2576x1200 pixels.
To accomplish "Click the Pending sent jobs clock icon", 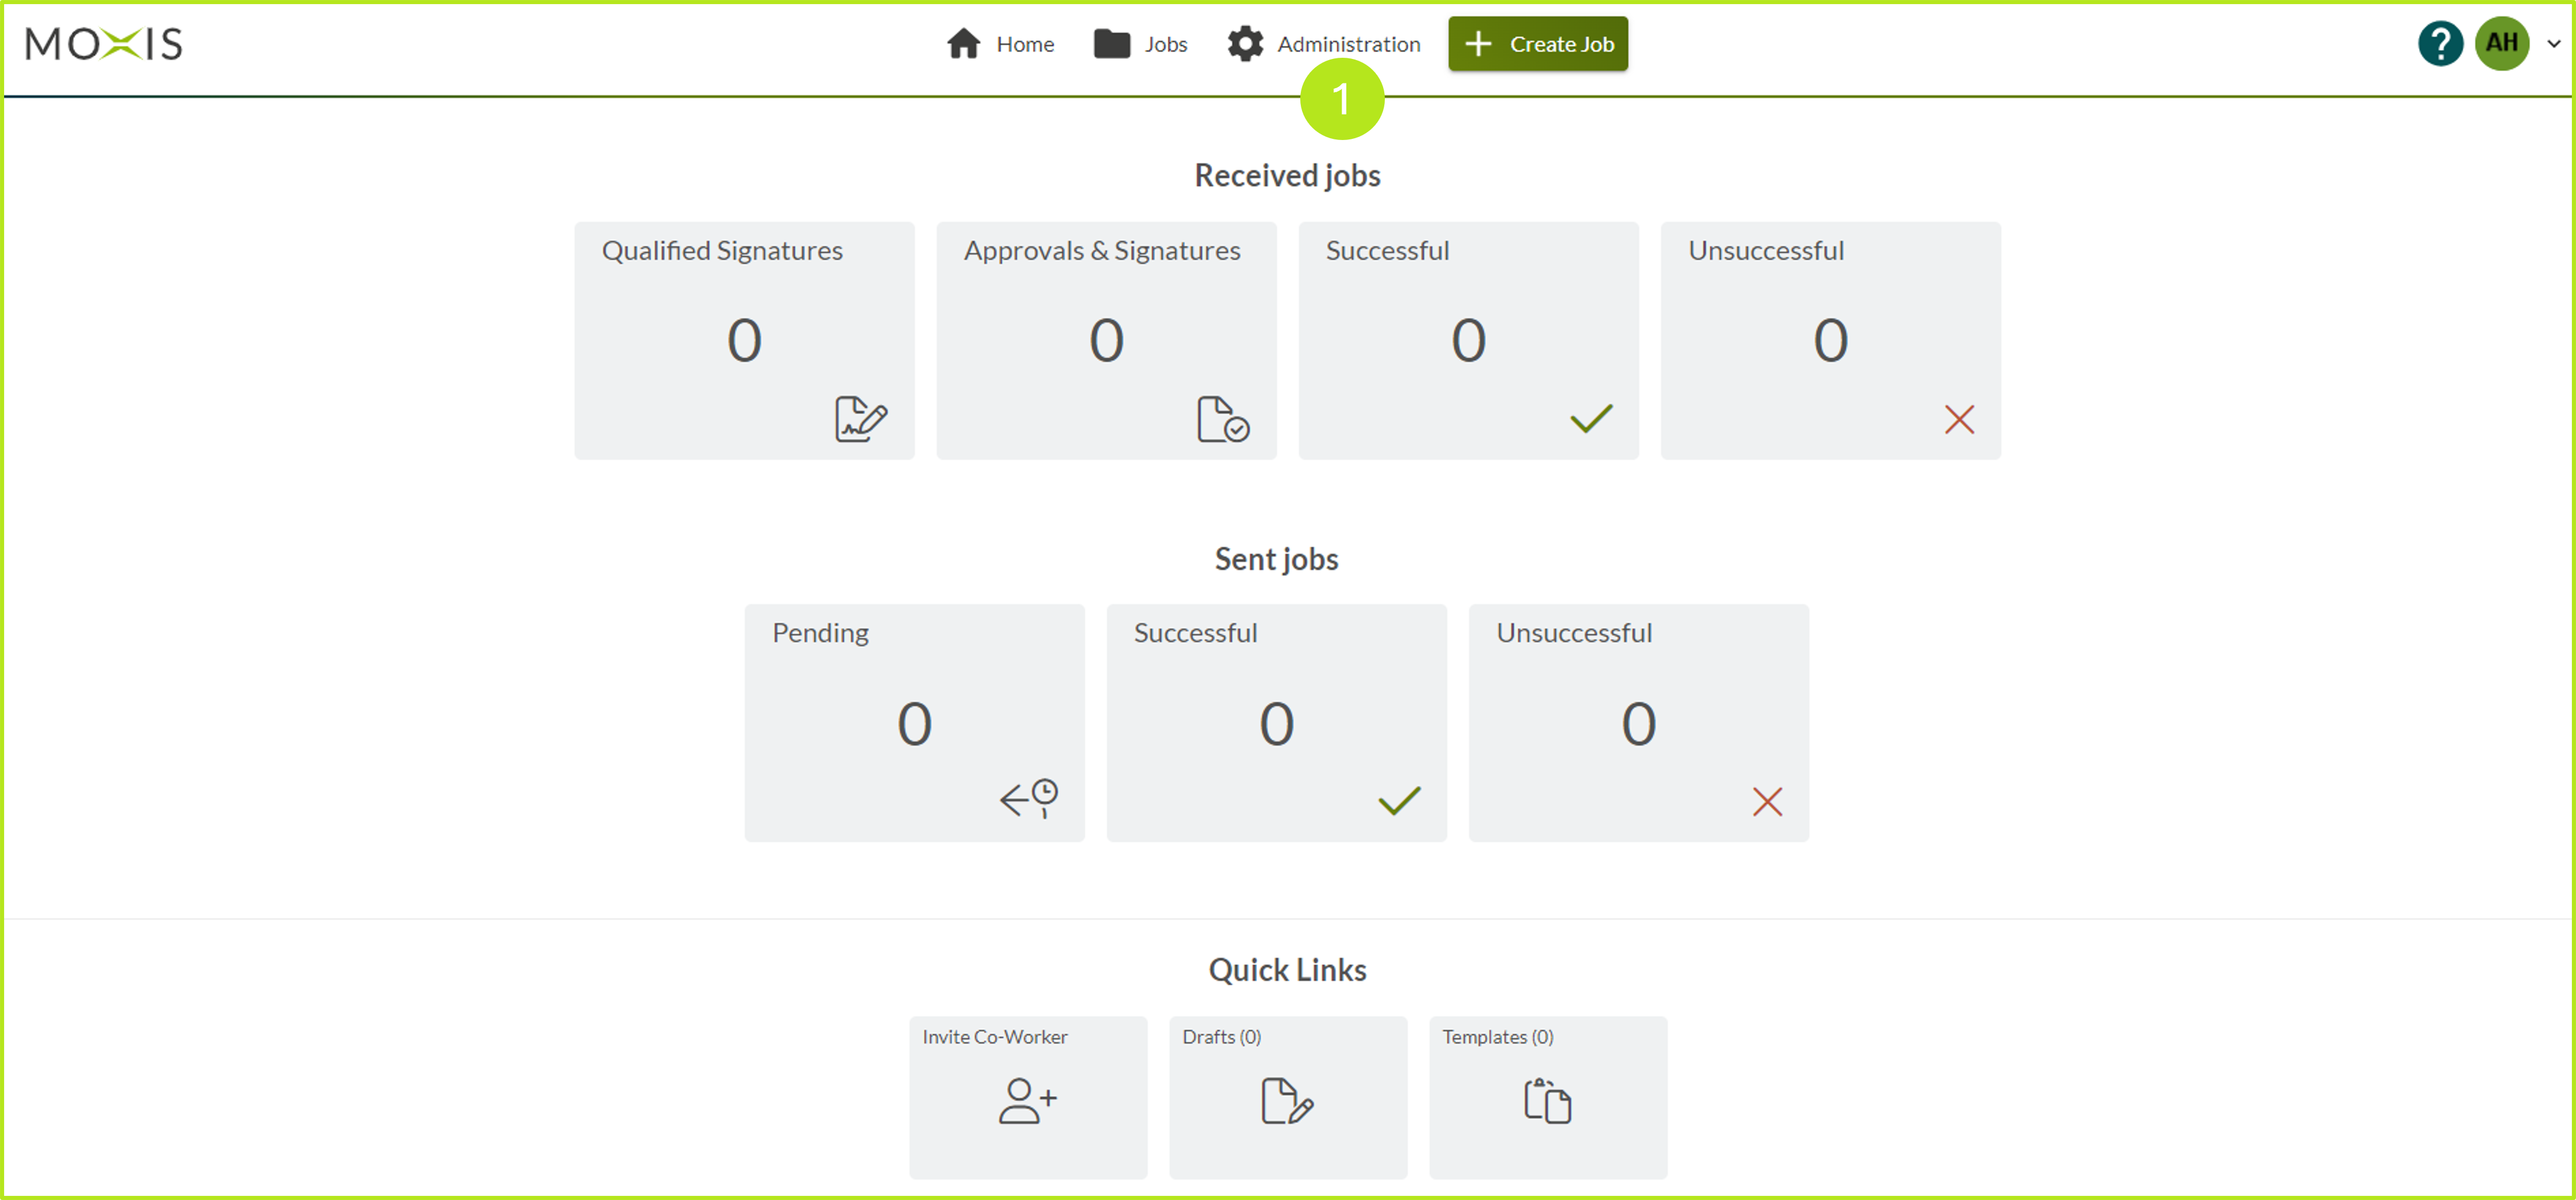I will tap(1029, 799).
